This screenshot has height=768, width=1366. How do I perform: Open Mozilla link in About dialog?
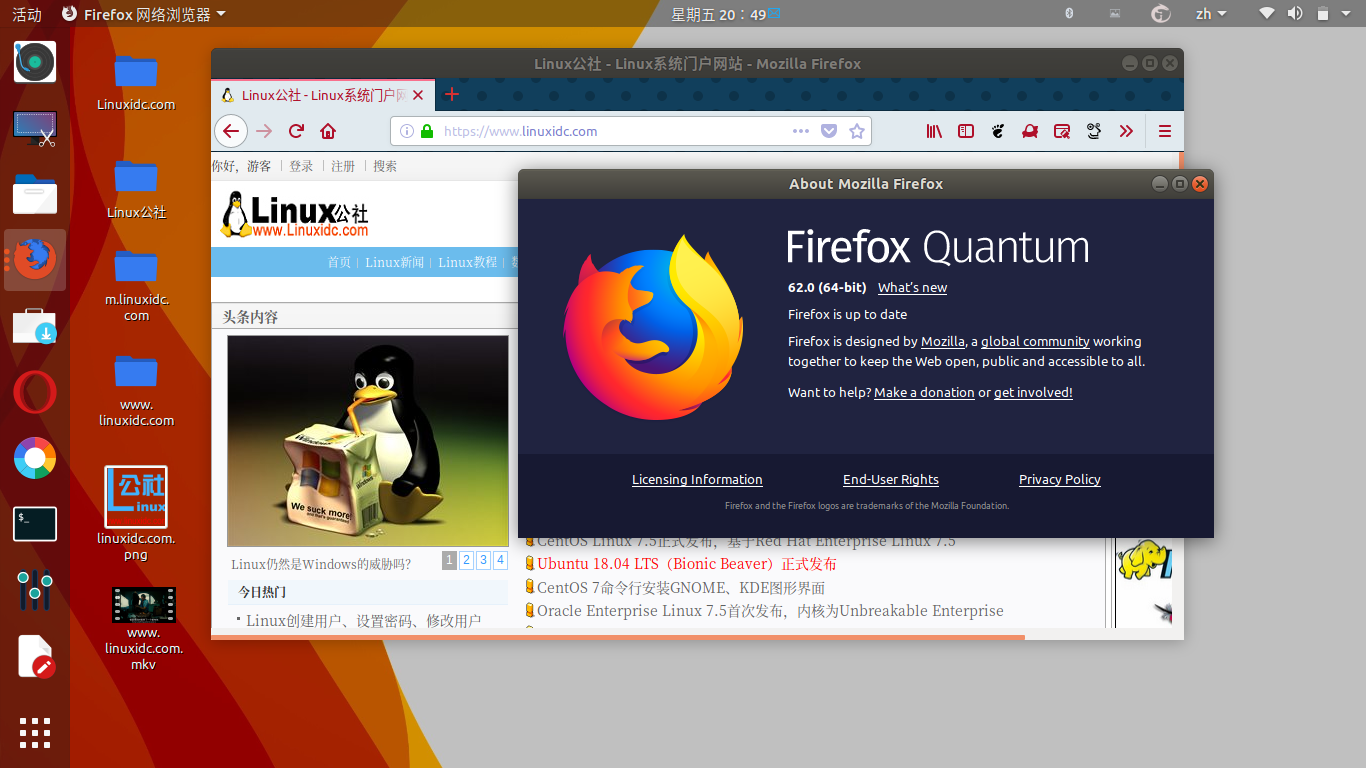pos(943,342)
